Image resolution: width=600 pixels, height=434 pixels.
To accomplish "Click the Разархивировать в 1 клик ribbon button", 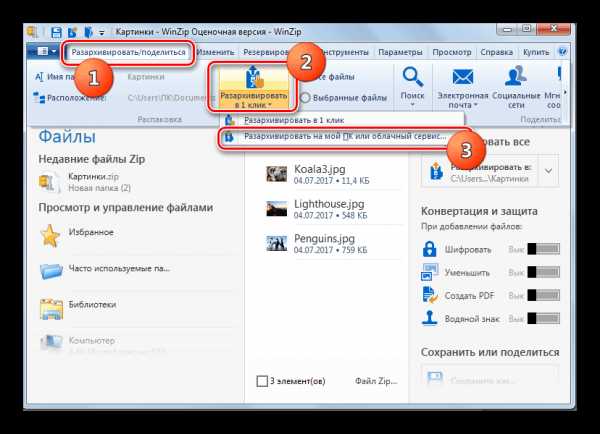I will click(253, 86).
